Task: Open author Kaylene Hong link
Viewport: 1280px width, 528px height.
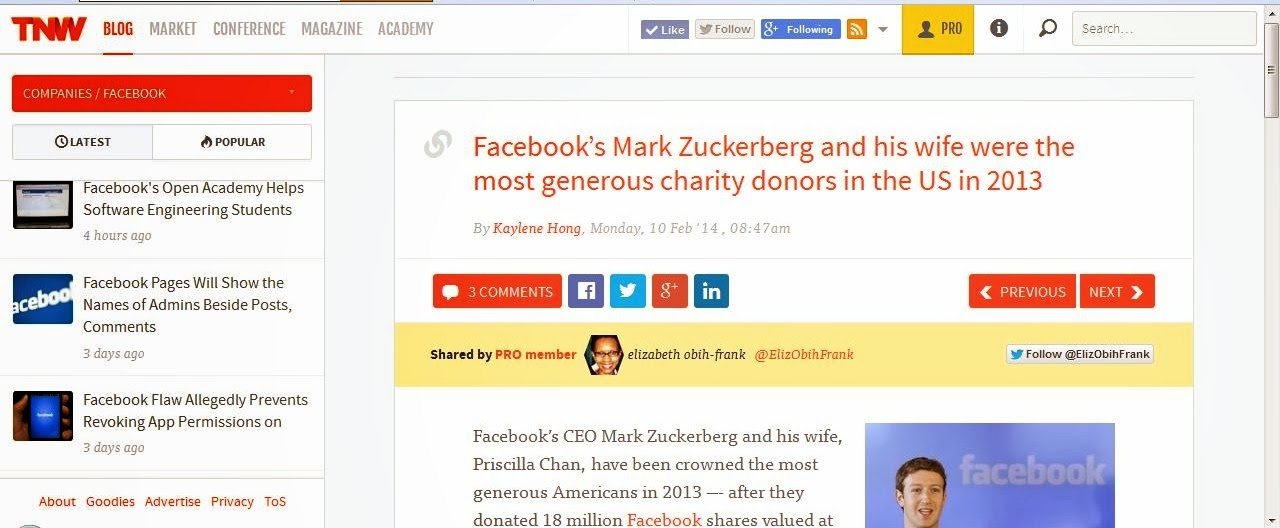Action: (537, 228)
